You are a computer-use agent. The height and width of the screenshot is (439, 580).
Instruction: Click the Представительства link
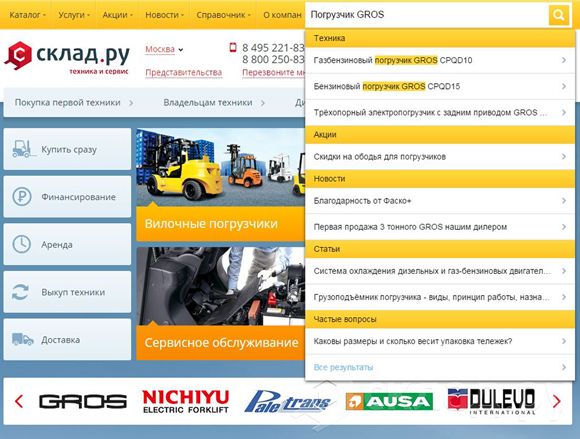pos(183,72)
